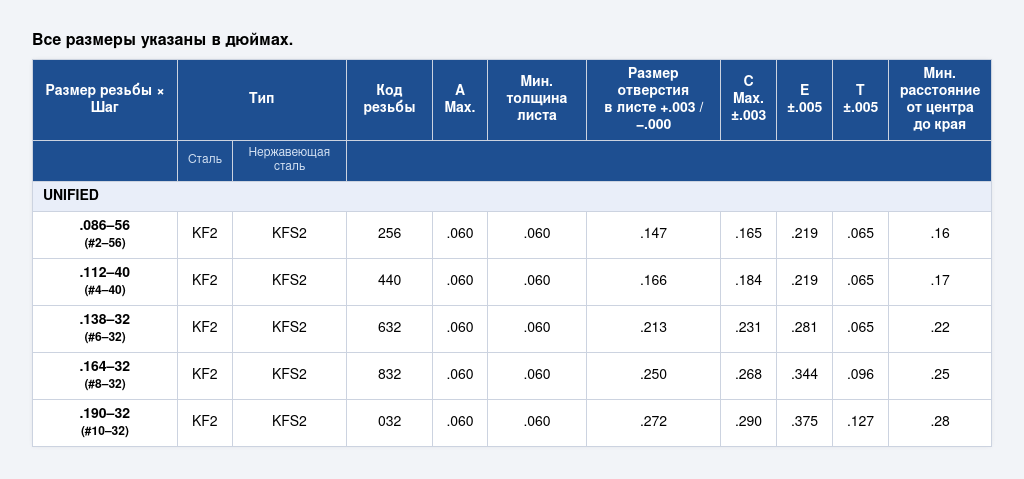Click the 'Размер отверстия в листе' header
The image size is (1024, 479).
click(x=652, y=99)
